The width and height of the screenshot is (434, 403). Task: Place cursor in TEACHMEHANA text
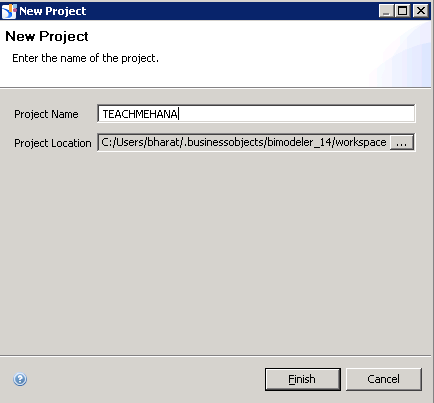tap(140, 114)
